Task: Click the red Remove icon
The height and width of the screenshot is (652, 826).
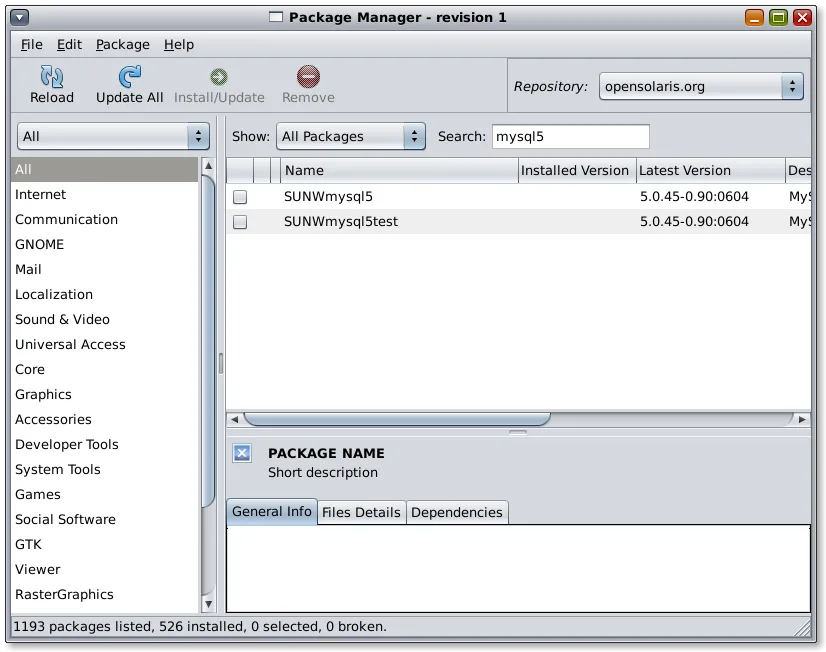Action: click(308, 77)
